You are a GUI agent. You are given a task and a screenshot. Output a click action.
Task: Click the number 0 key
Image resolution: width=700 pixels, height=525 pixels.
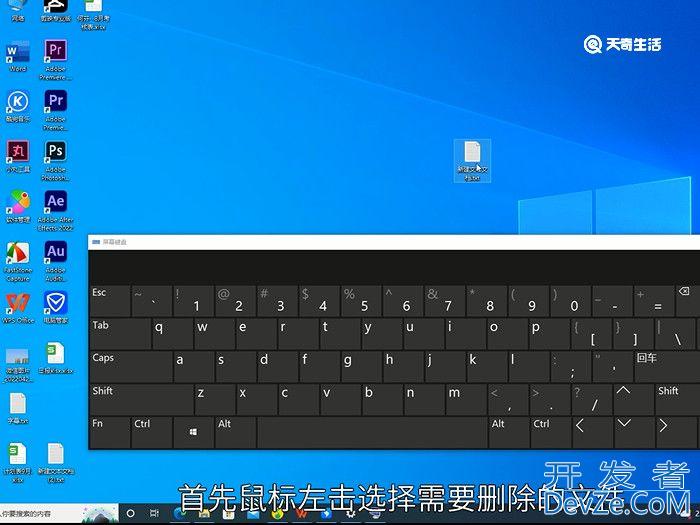pyautogui.click(x=571, y=300)
